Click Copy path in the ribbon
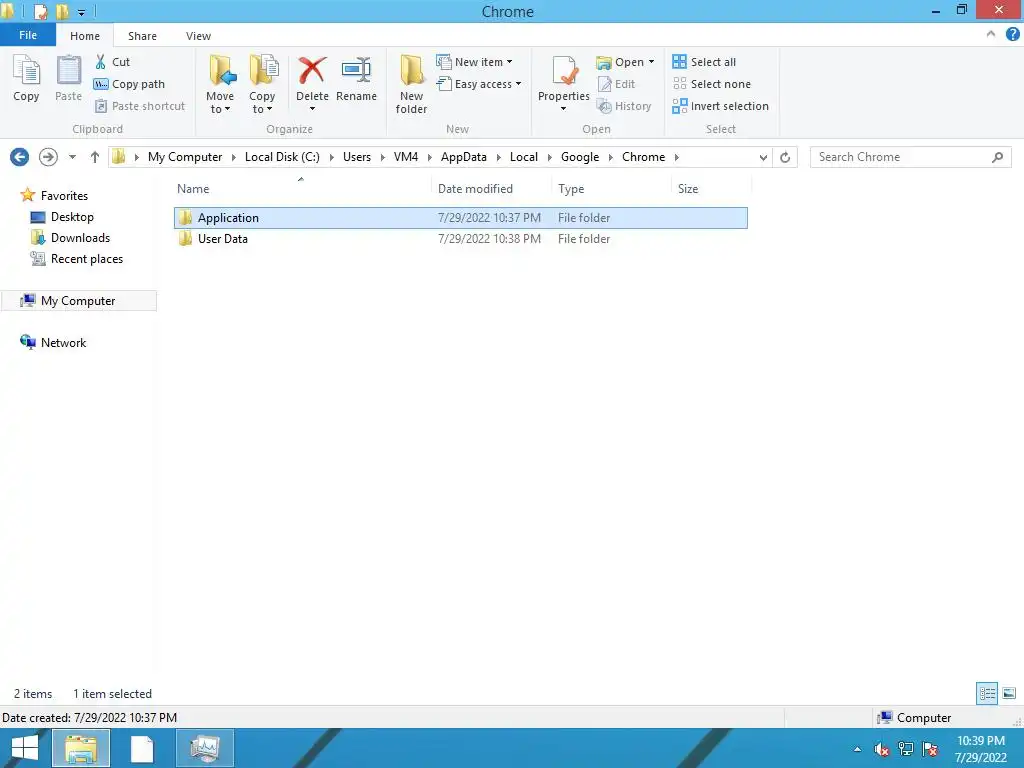Screen dimensions: 1024x768 click(x=129, y=84)
